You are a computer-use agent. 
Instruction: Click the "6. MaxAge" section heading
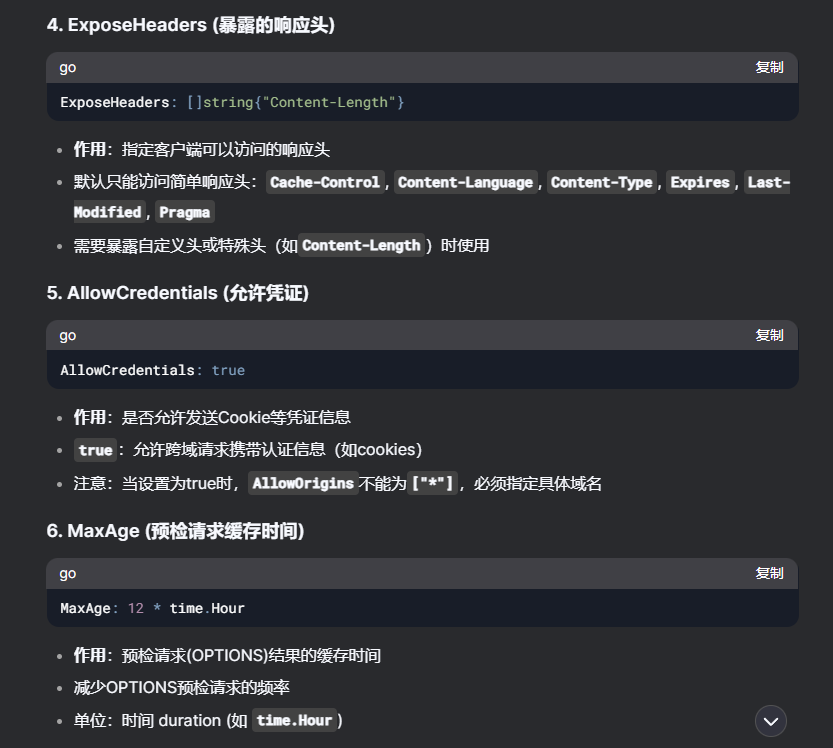(x=175, y=531)
